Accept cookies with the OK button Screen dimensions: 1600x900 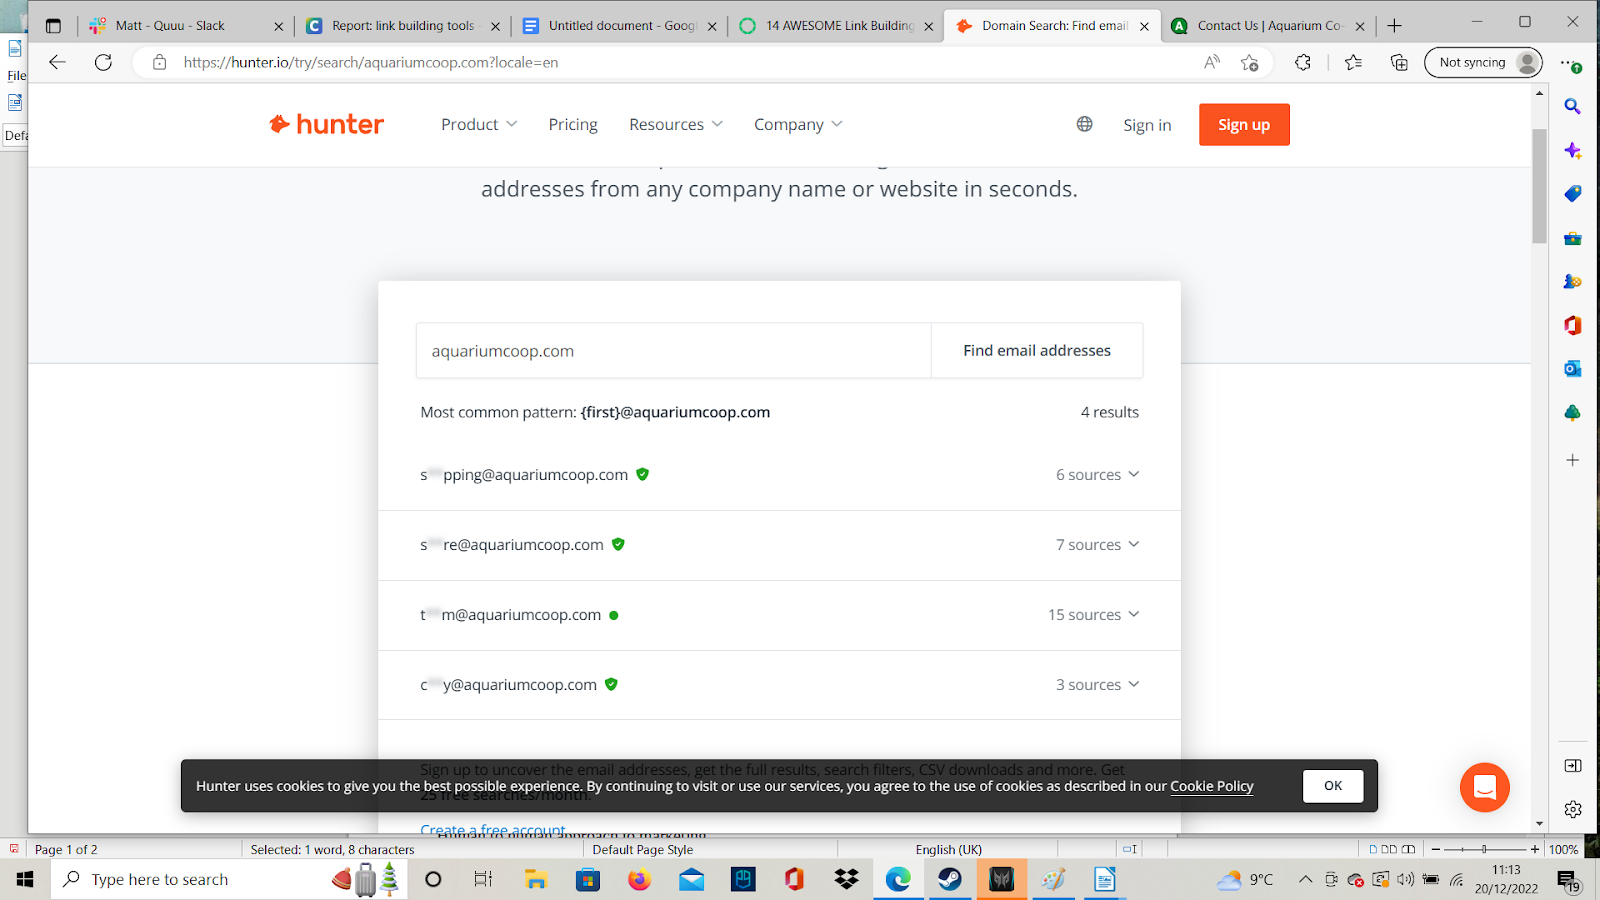point(1333,786)
